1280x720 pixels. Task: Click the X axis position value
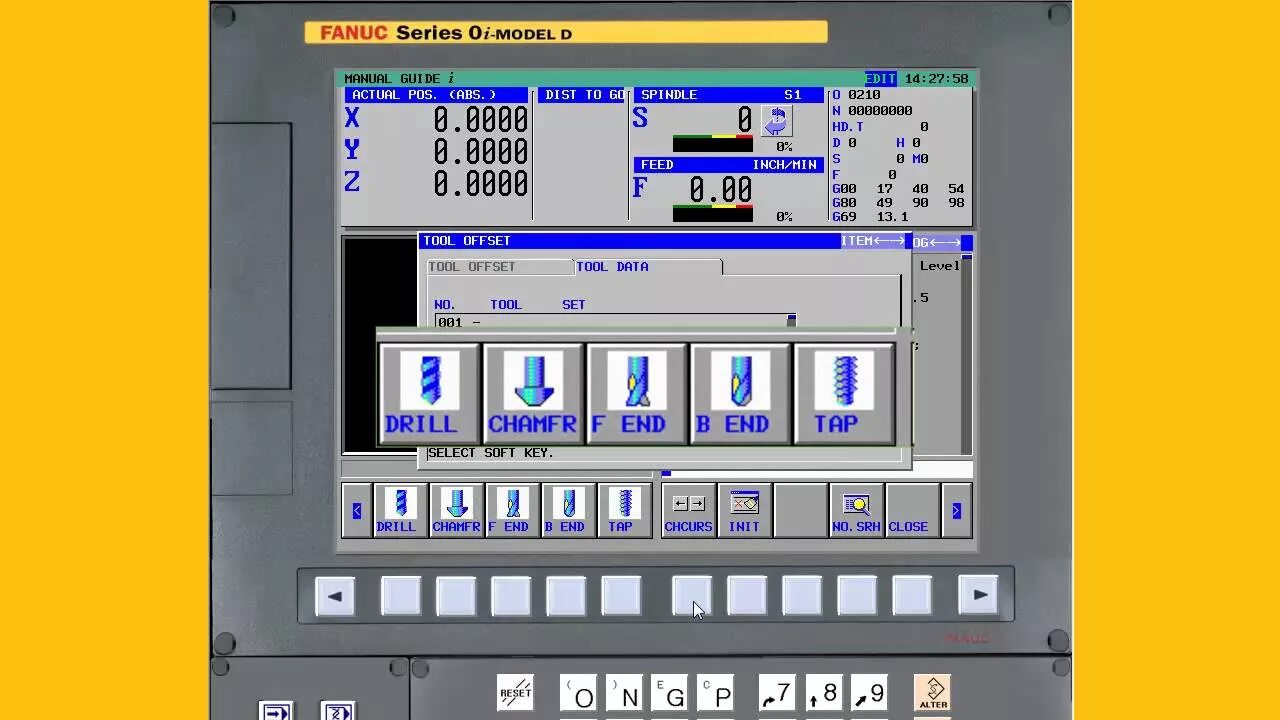tap(480, 120)
